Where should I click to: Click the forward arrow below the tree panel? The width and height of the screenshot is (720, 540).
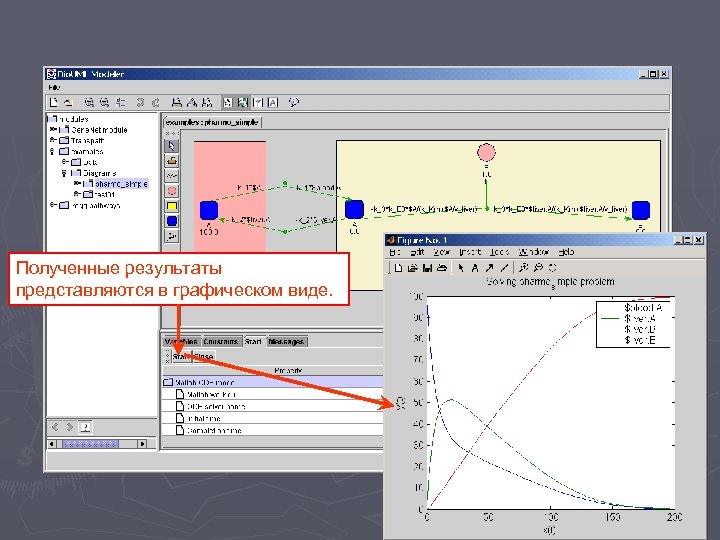[70, 427]
